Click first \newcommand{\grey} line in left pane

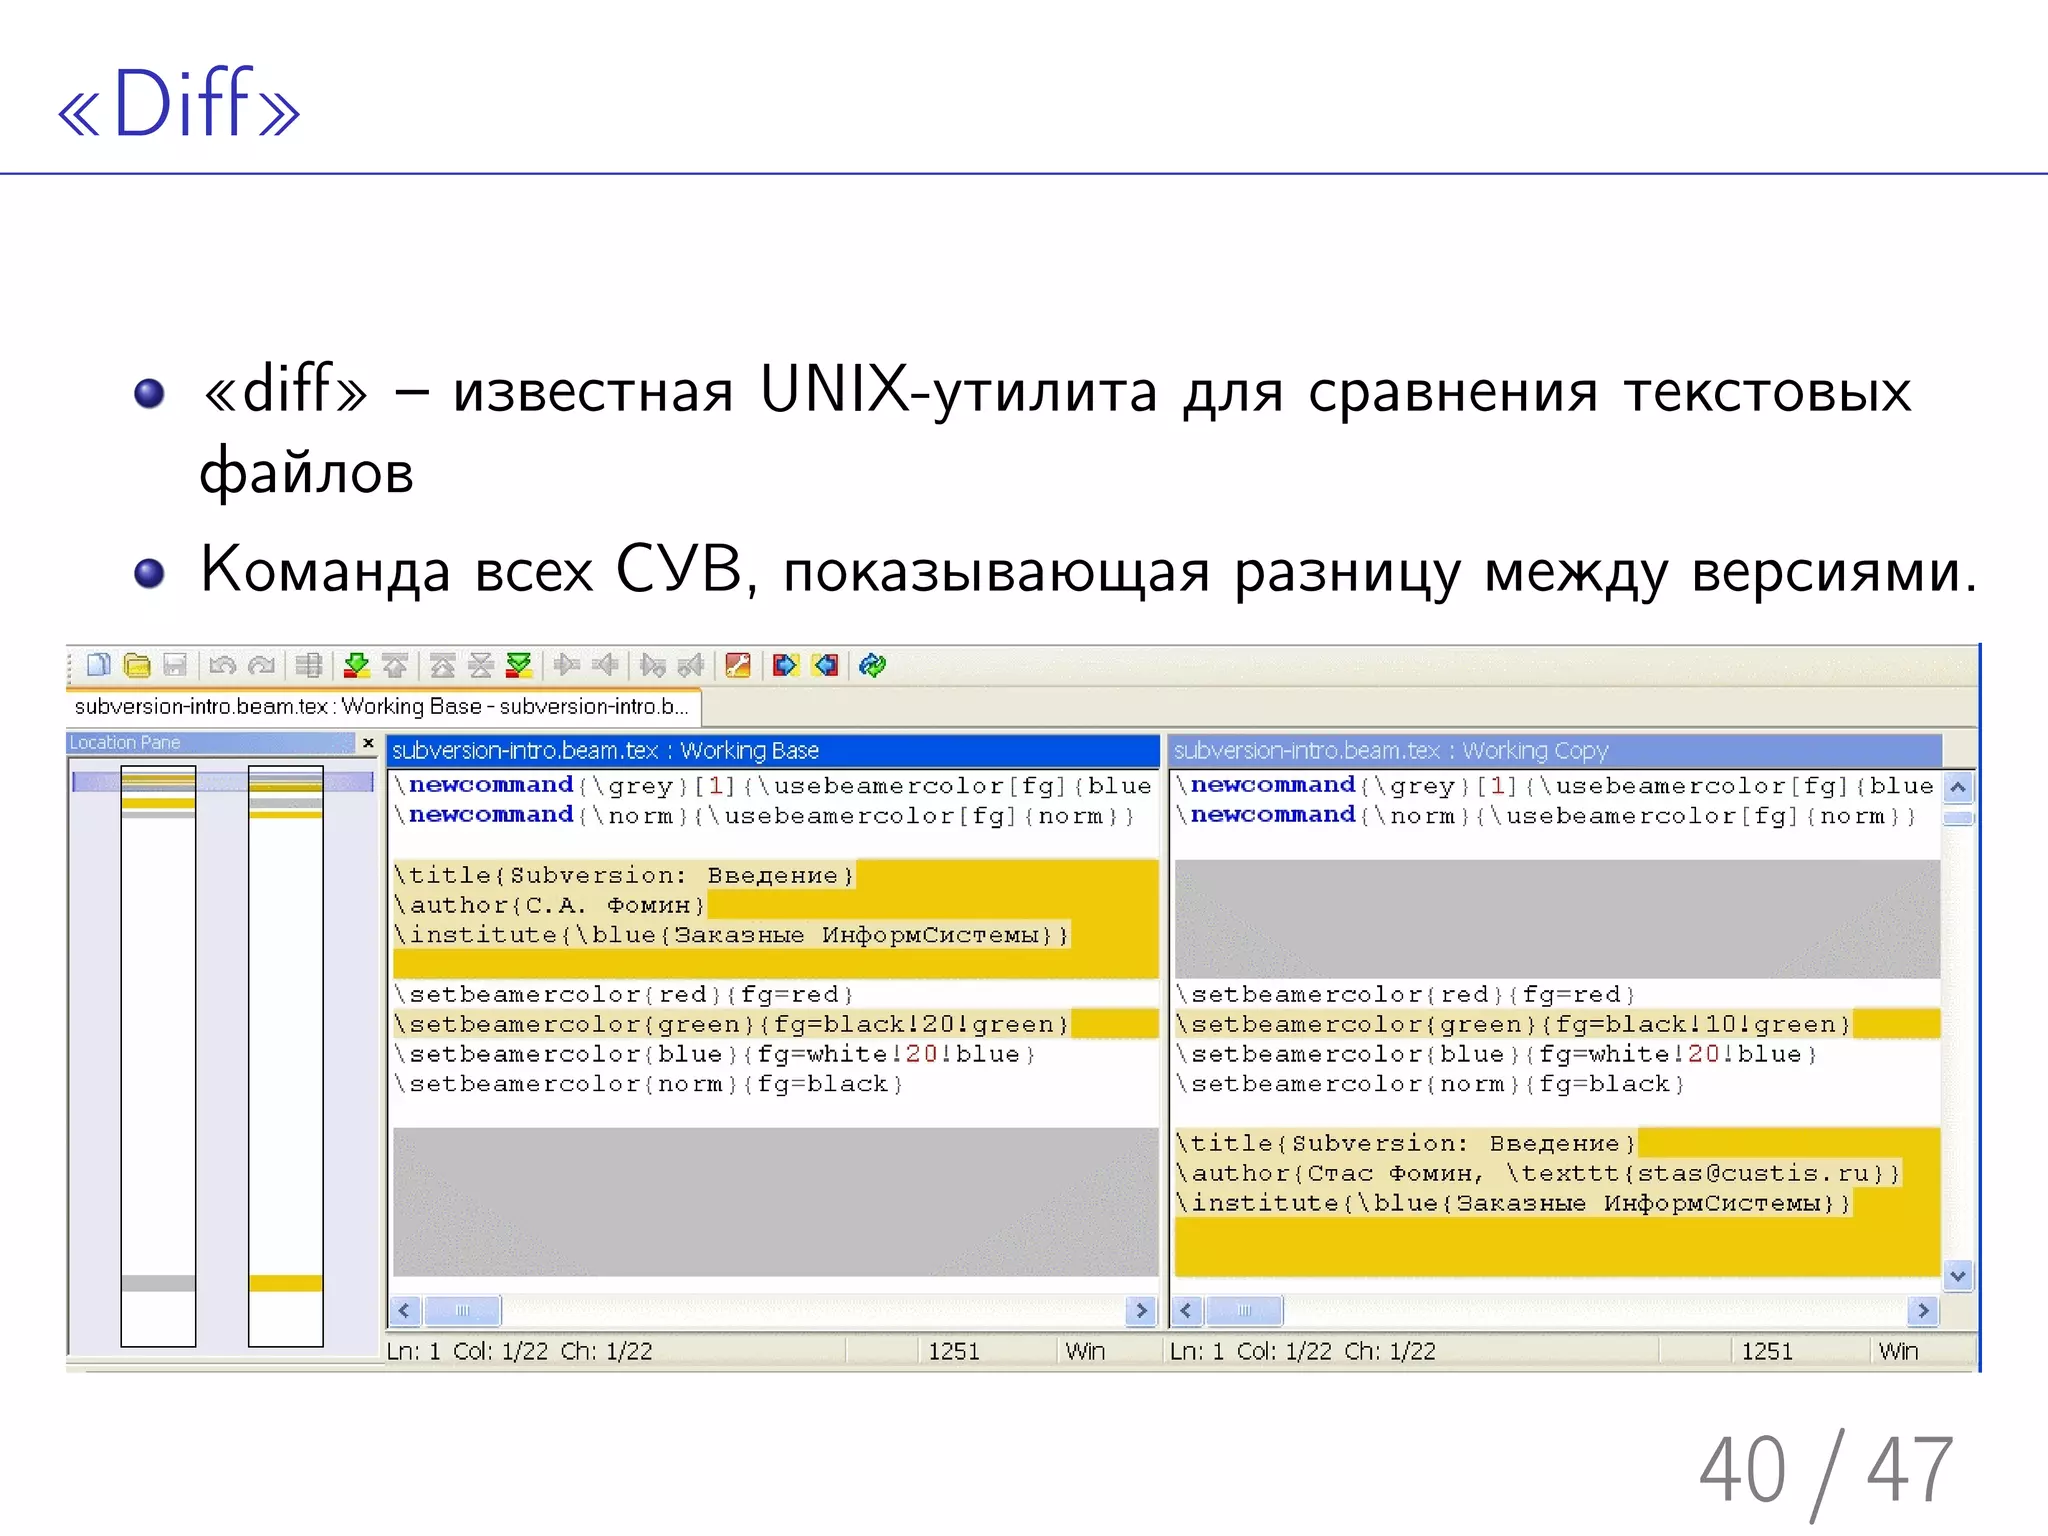tap(773, 786)
